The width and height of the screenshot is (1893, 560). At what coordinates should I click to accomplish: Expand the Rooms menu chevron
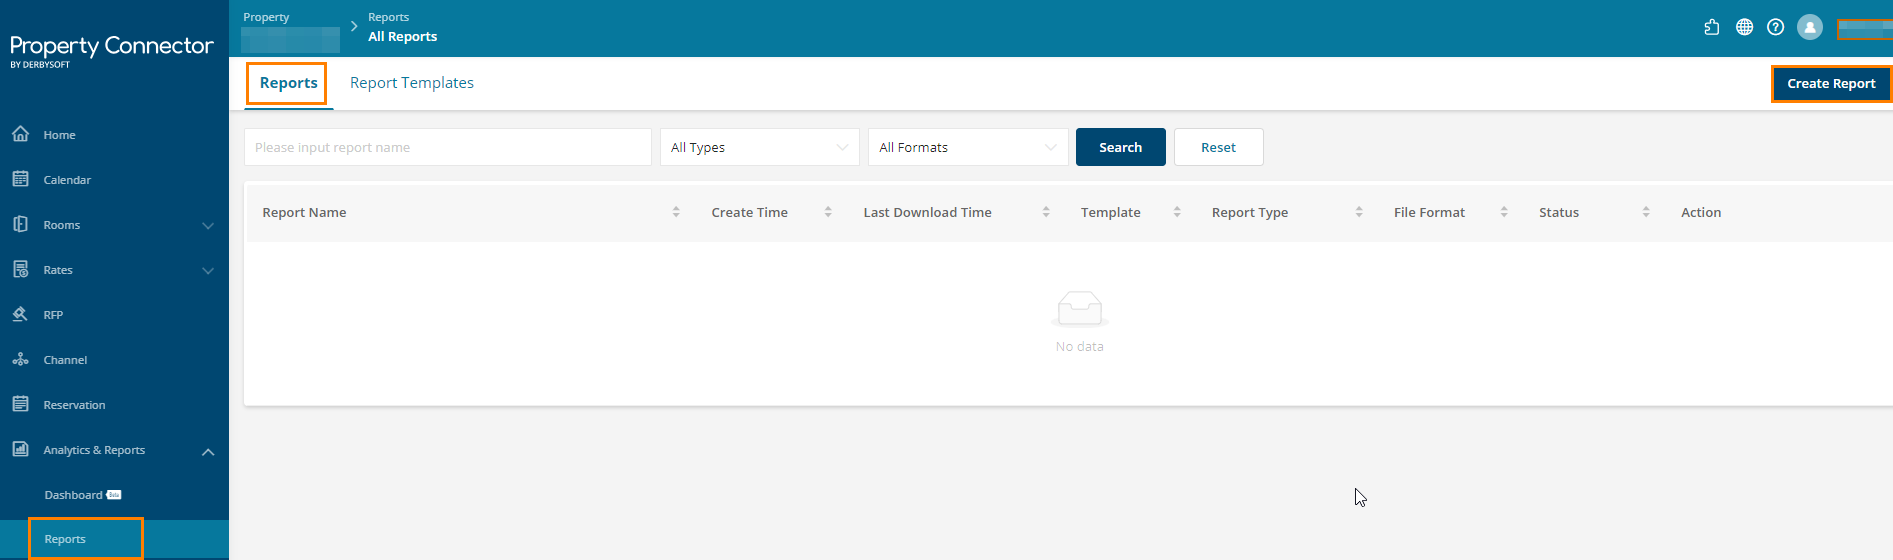coord(208,225)
